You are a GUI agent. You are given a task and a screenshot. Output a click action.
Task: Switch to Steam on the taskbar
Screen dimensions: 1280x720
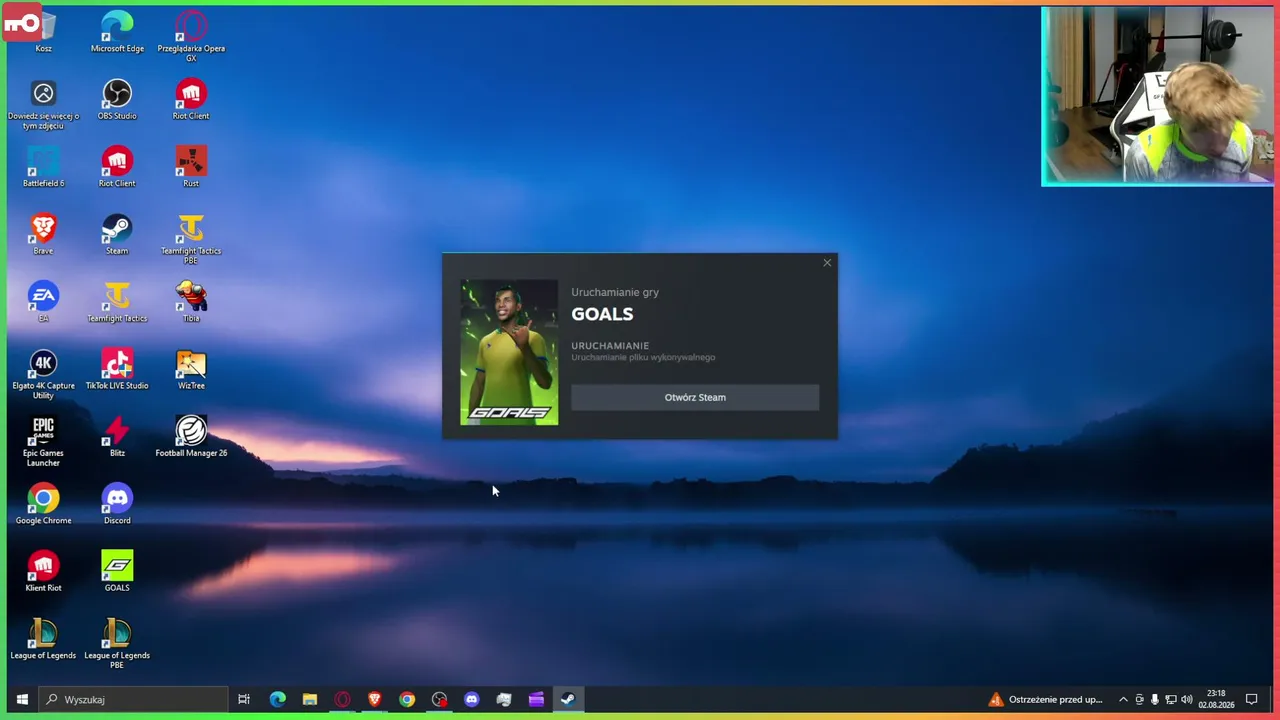568,699
